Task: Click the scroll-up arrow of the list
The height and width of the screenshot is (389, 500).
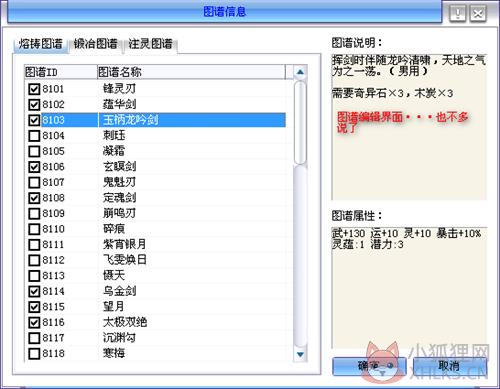Action: click(x=300, y=72)
